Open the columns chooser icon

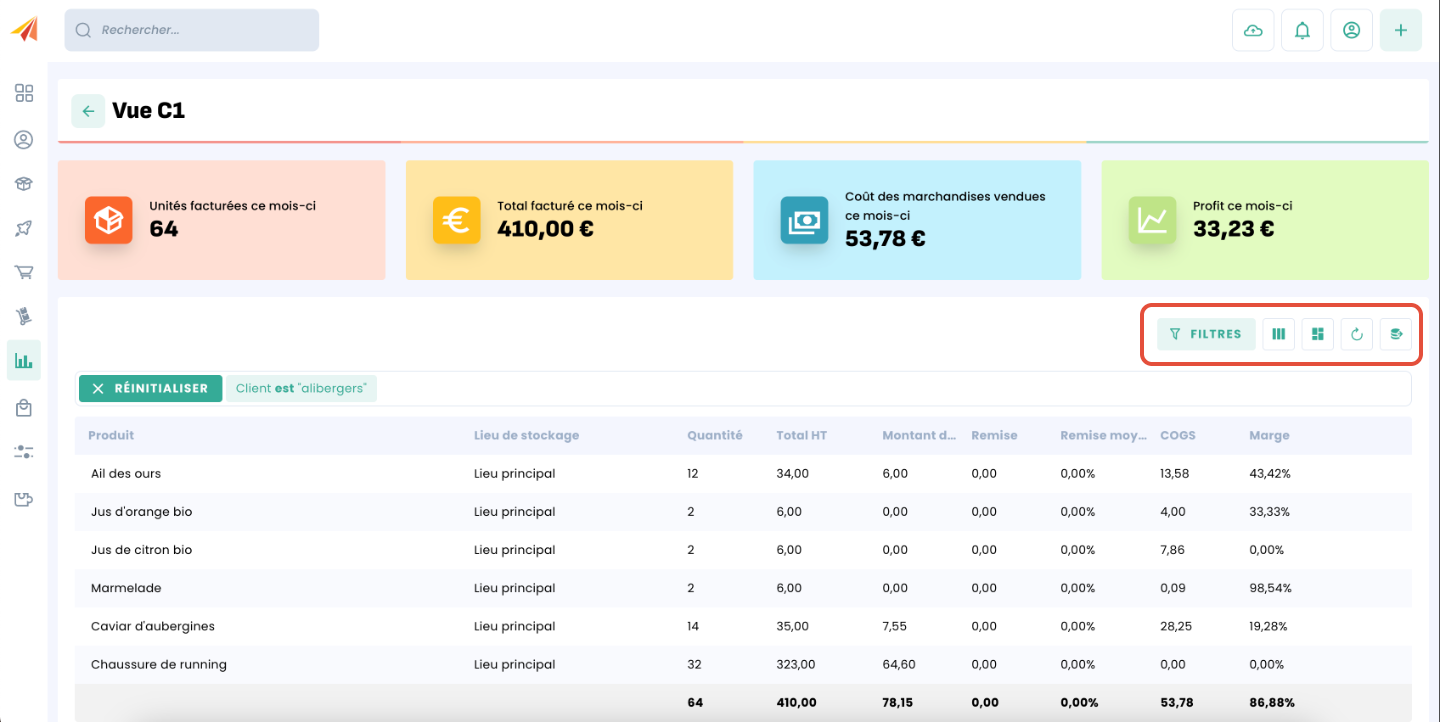point(1278,334)
